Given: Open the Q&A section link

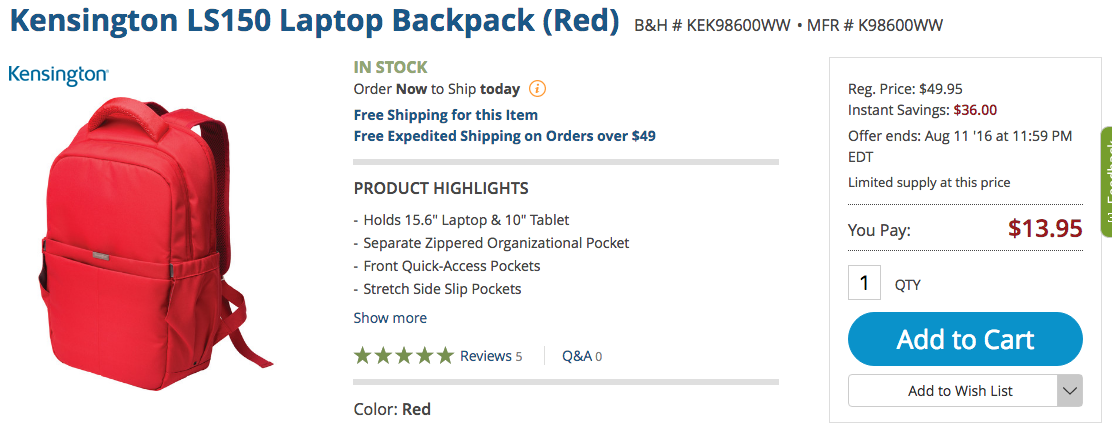Looking at the screenshot, I should [581, 355].
